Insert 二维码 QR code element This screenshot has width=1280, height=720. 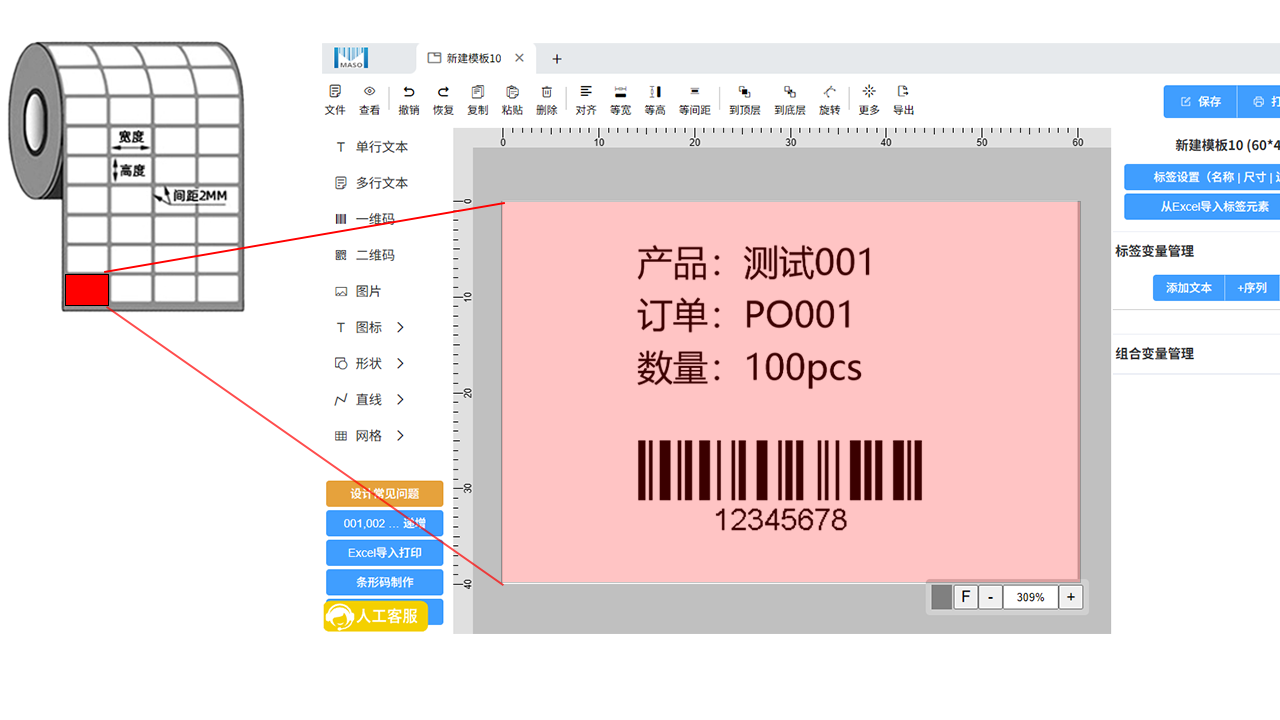(364, 255)
